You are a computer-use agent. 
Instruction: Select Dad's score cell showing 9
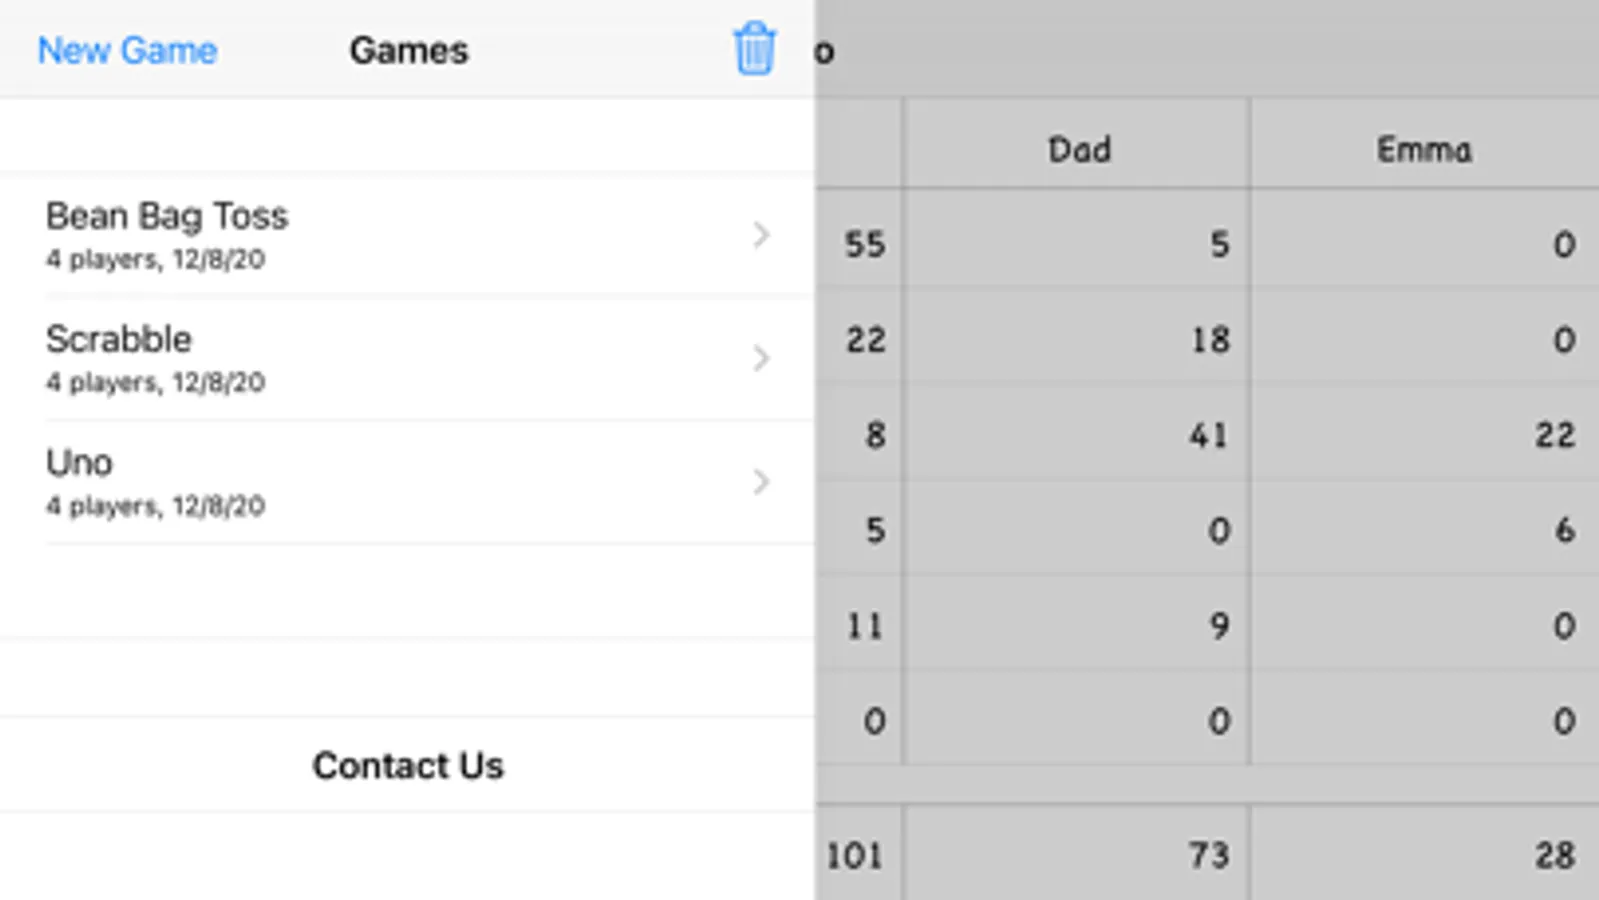1078,626
